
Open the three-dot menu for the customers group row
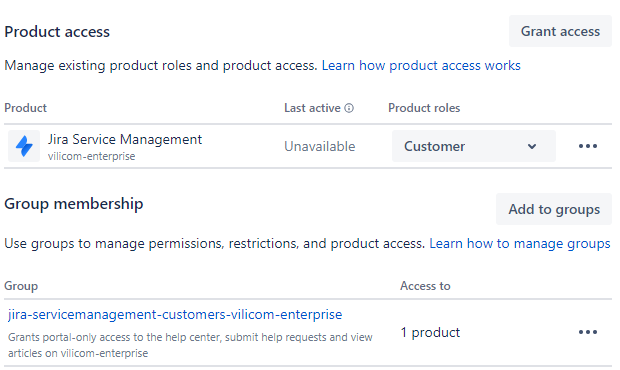[x=588, y=332]
